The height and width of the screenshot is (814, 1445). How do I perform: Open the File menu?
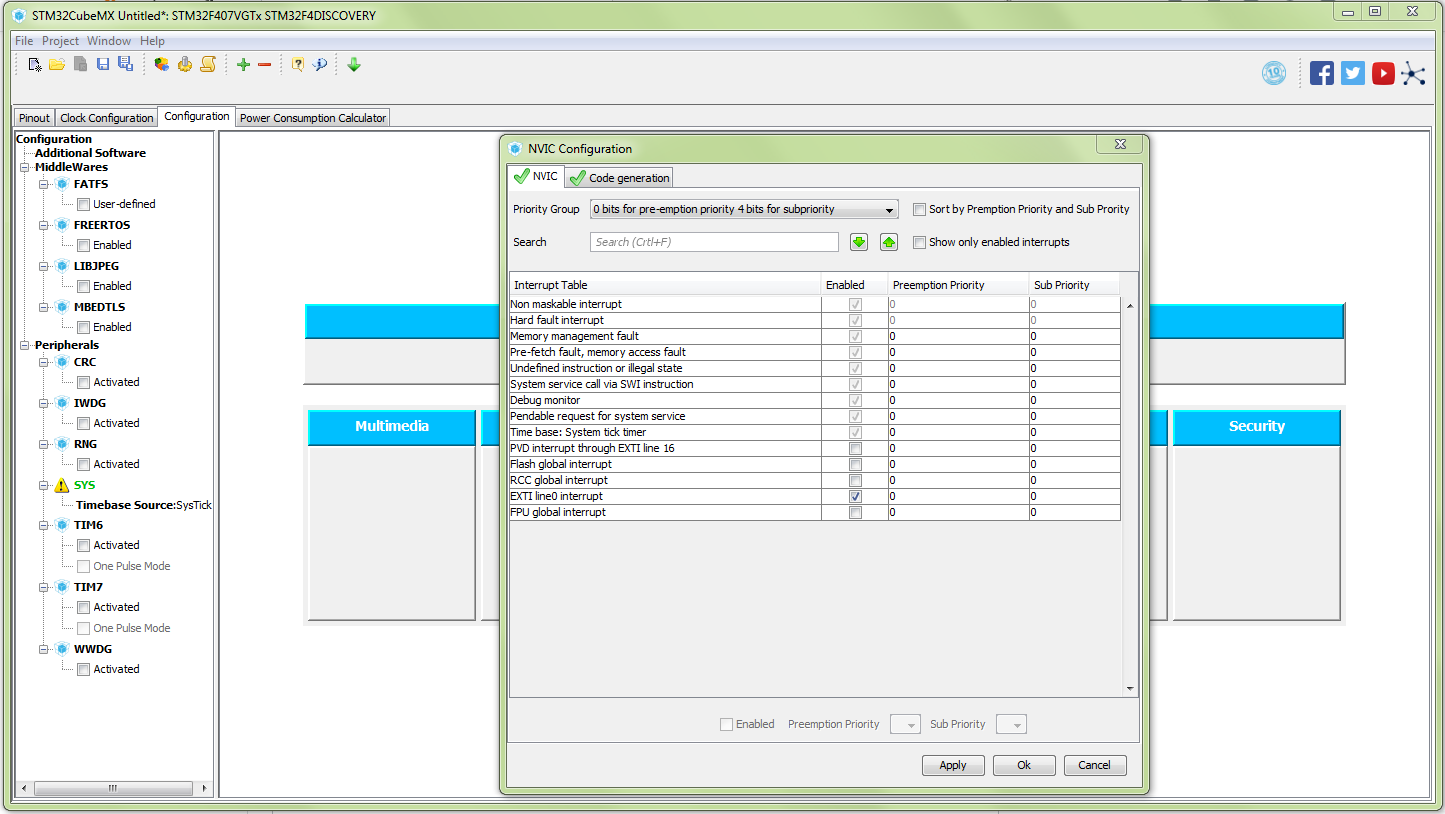tap(24, 41)
